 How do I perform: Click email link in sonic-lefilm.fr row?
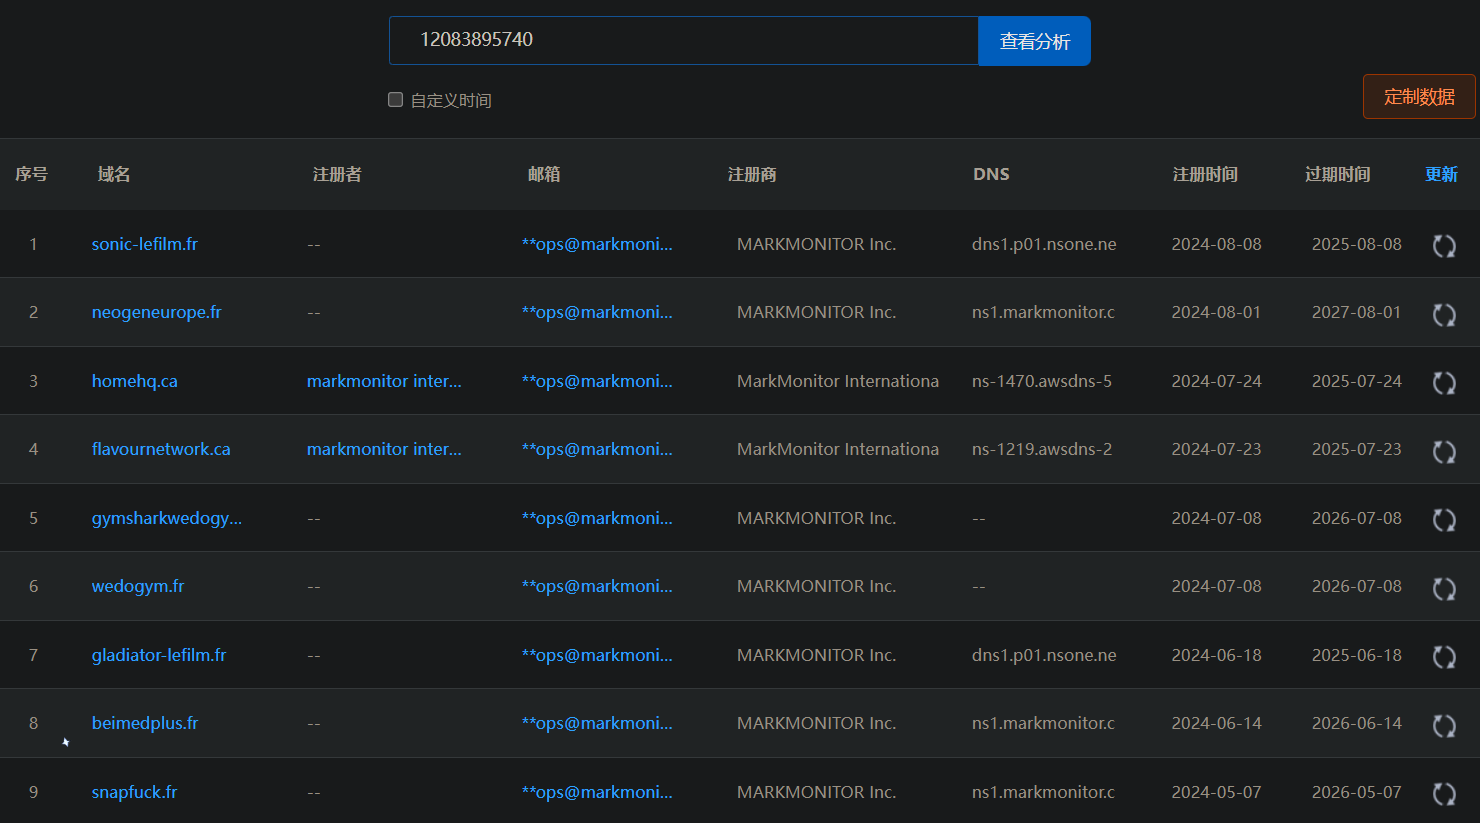click(x=597, y=244)
